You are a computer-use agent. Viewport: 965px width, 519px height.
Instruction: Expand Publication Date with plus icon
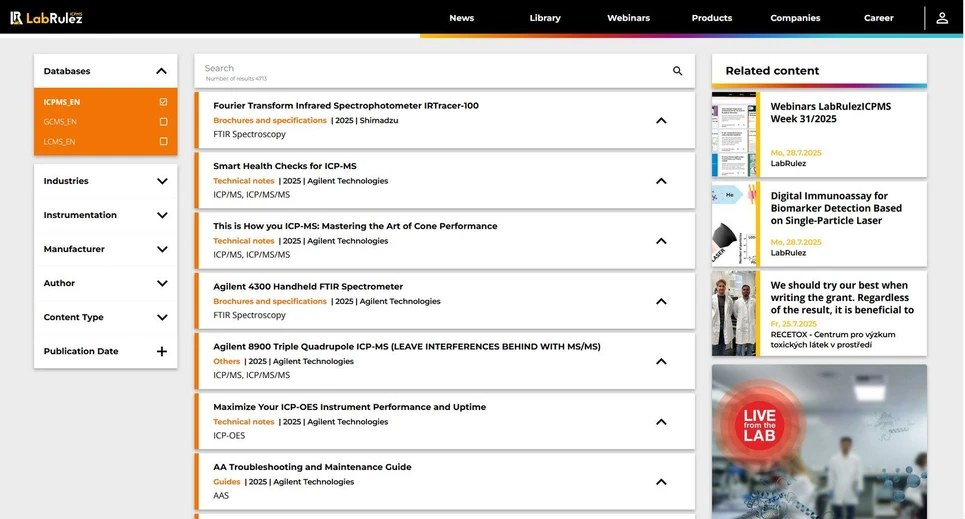pos(161,352)
